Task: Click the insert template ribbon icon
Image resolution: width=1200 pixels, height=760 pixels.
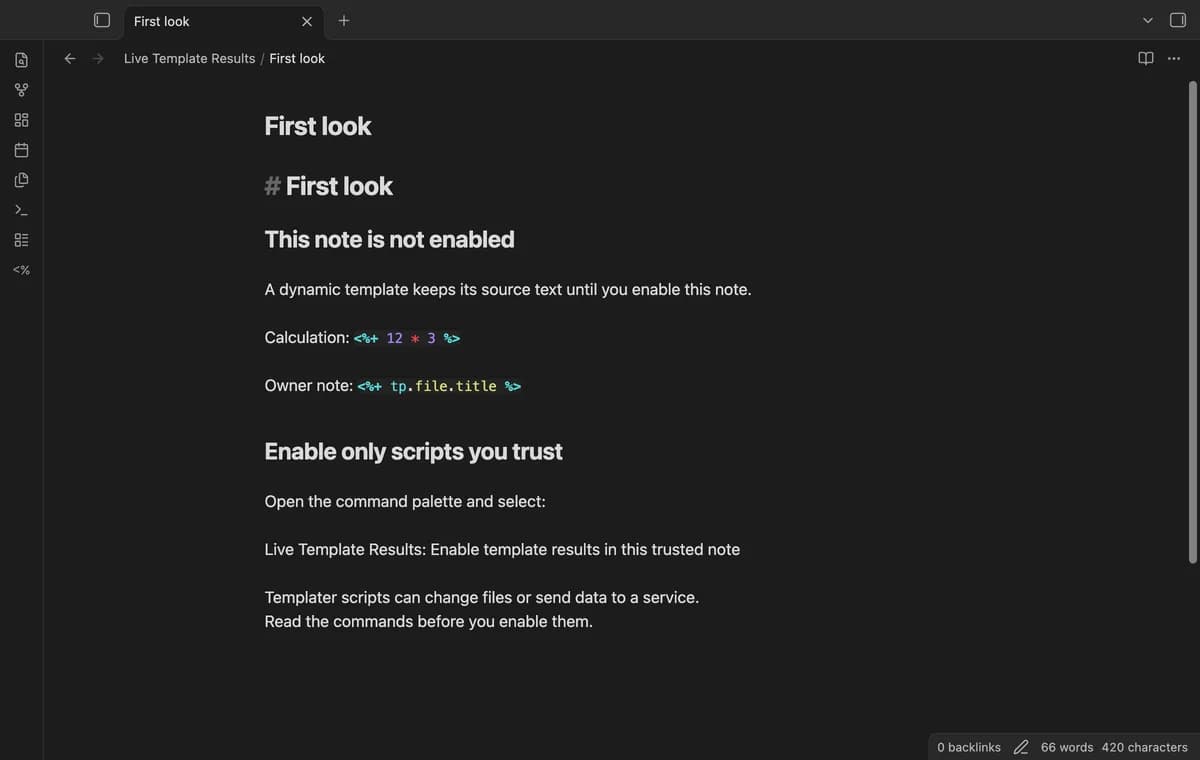Action: 21,180
